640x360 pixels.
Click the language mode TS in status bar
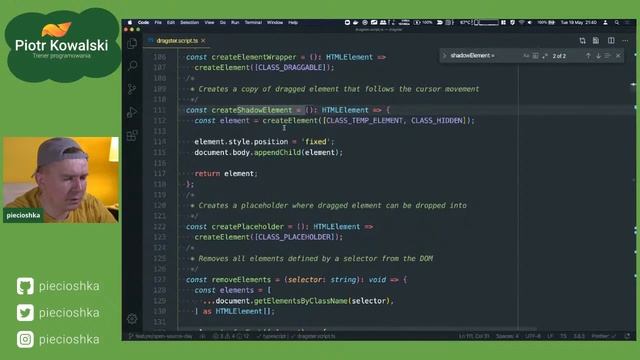563,336
